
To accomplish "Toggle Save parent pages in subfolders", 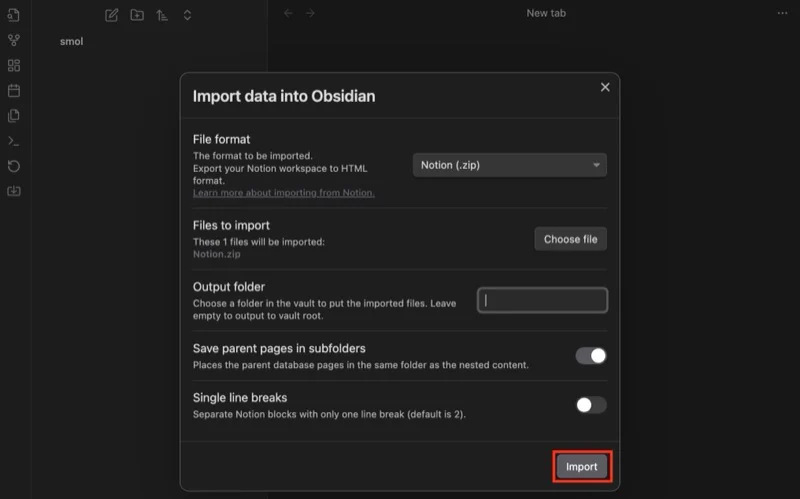I will coord(591,356).
